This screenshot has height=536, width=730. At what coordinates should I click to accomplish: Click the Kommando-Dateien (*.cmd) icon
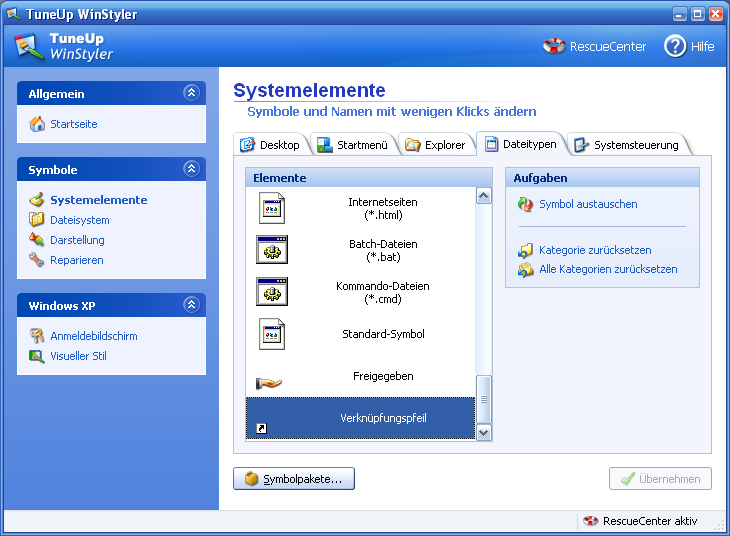pyautogui.click(x=272, y=292)
